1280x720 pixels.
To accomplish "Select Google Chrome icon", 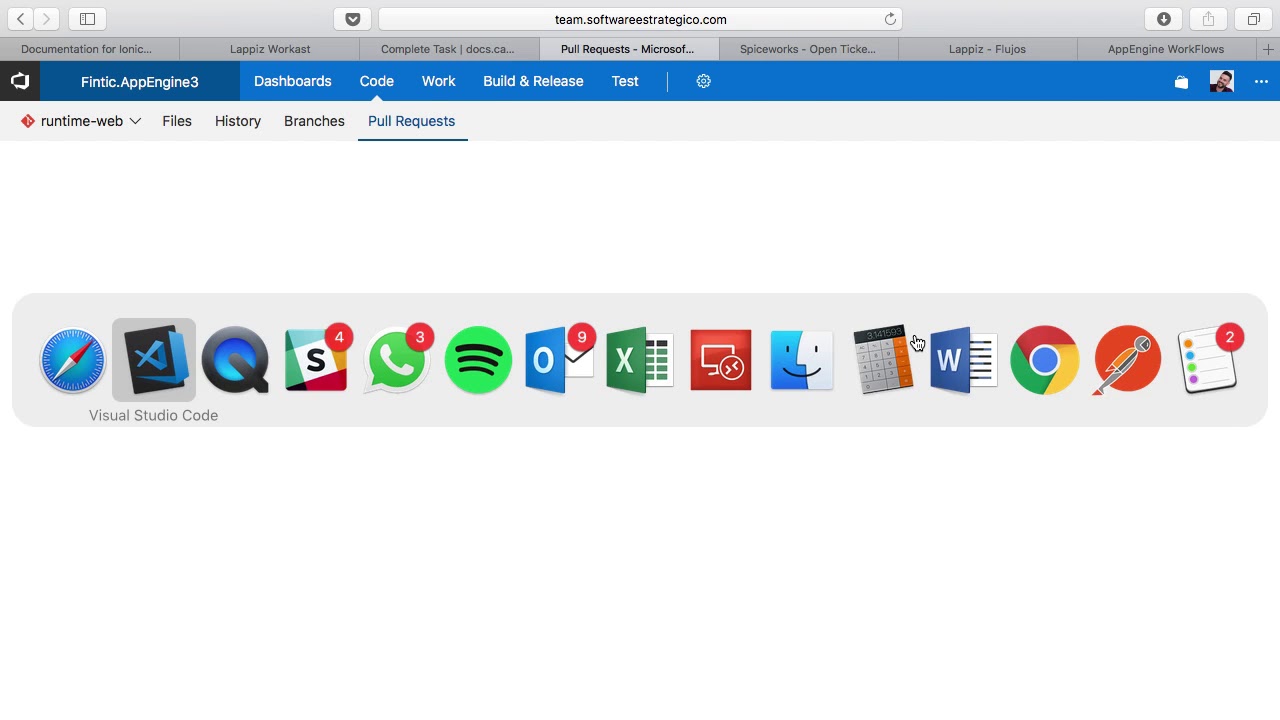I will click(1045, 360).
